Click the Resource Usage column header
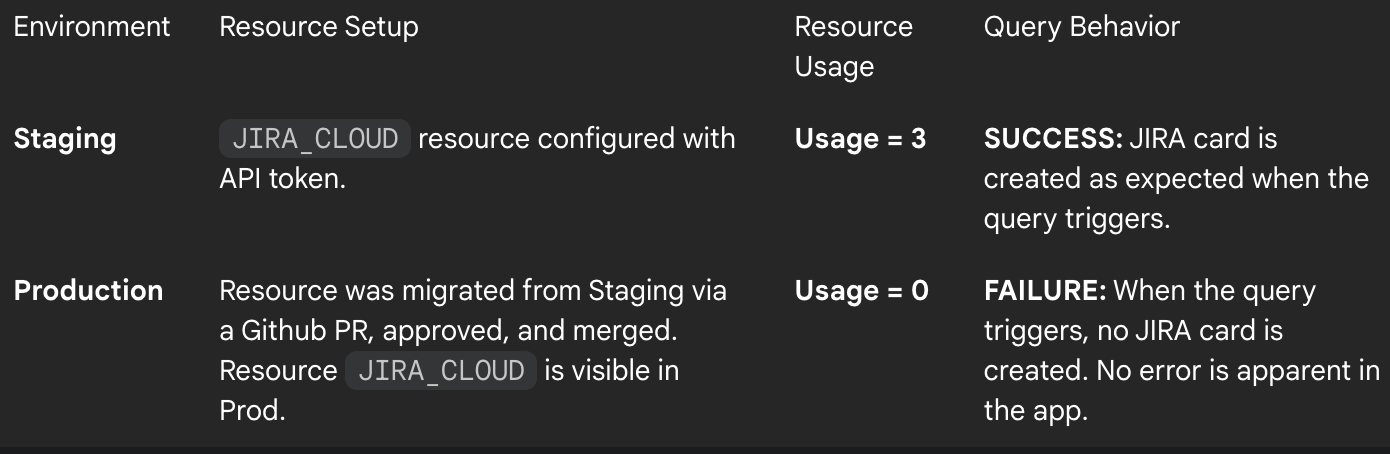 [x=853, y=46]
